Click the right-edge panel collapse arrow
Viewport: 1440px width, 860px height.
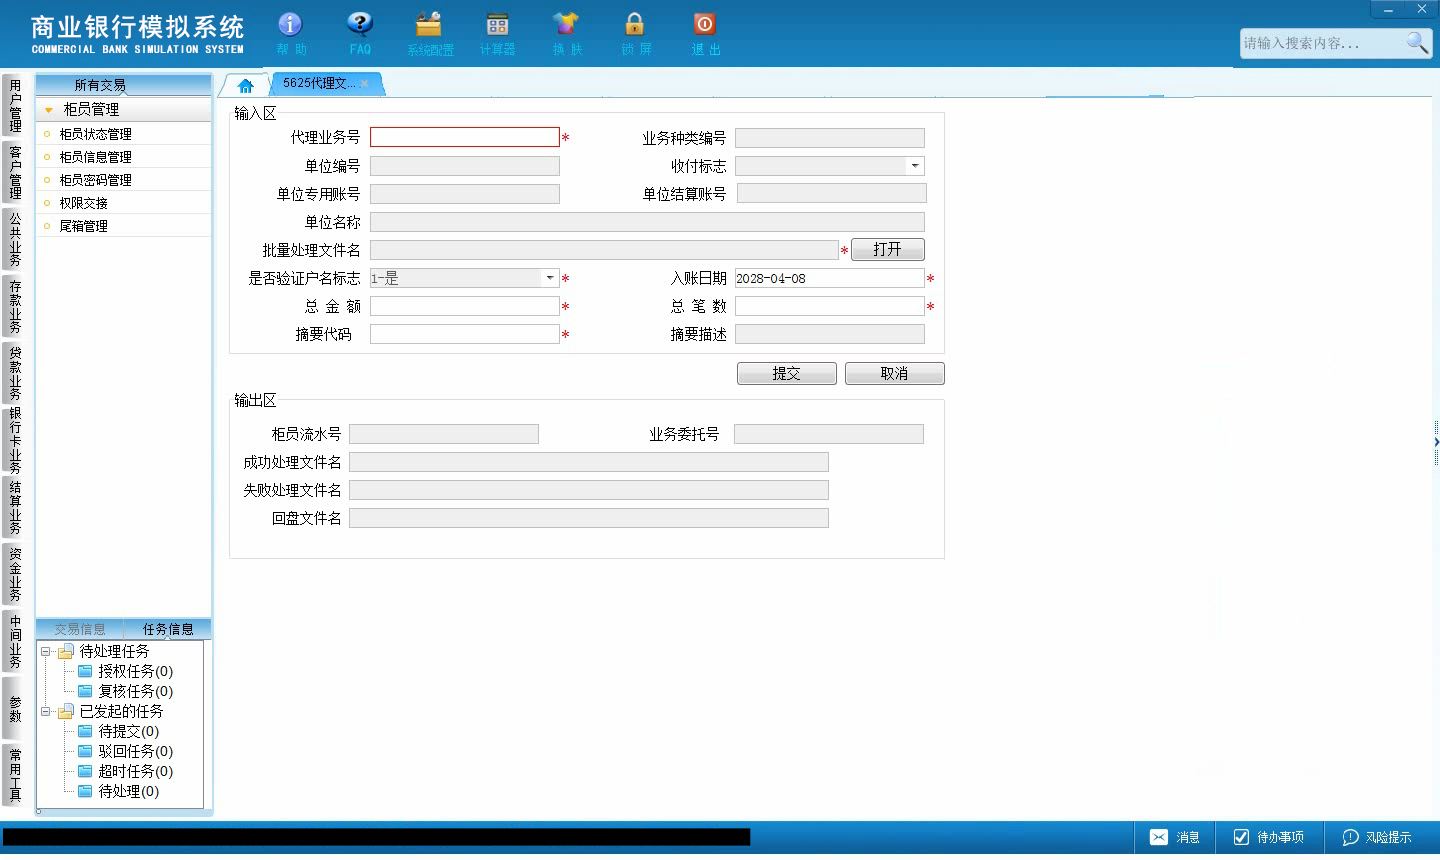(1436, 441)
